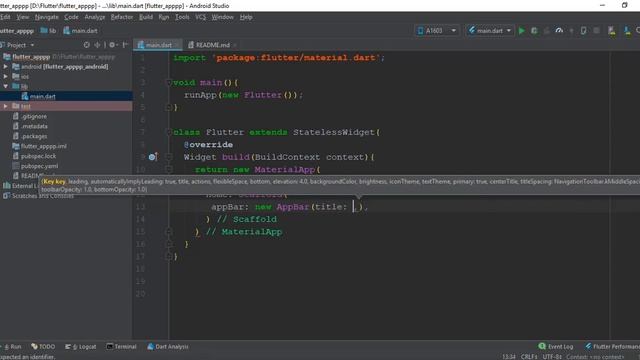Open the Help menu
This screenshot has width=640, height=360.
(246, 17)
